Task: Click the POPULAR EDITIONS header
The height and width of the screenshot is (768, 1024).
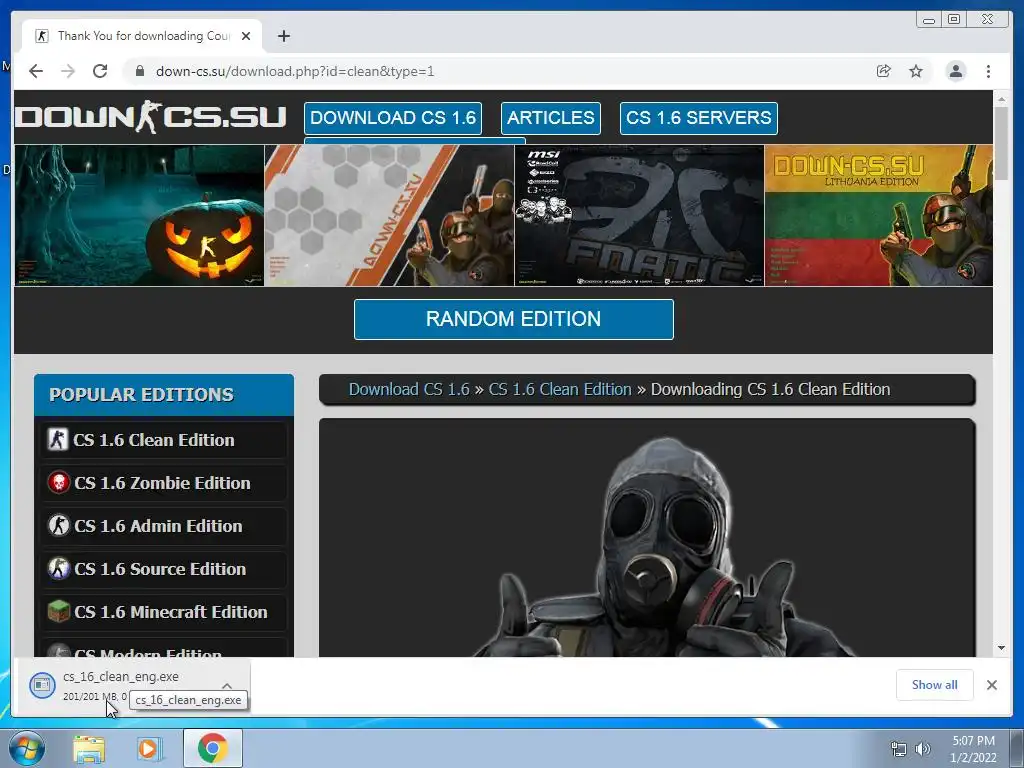Action: 164,394
